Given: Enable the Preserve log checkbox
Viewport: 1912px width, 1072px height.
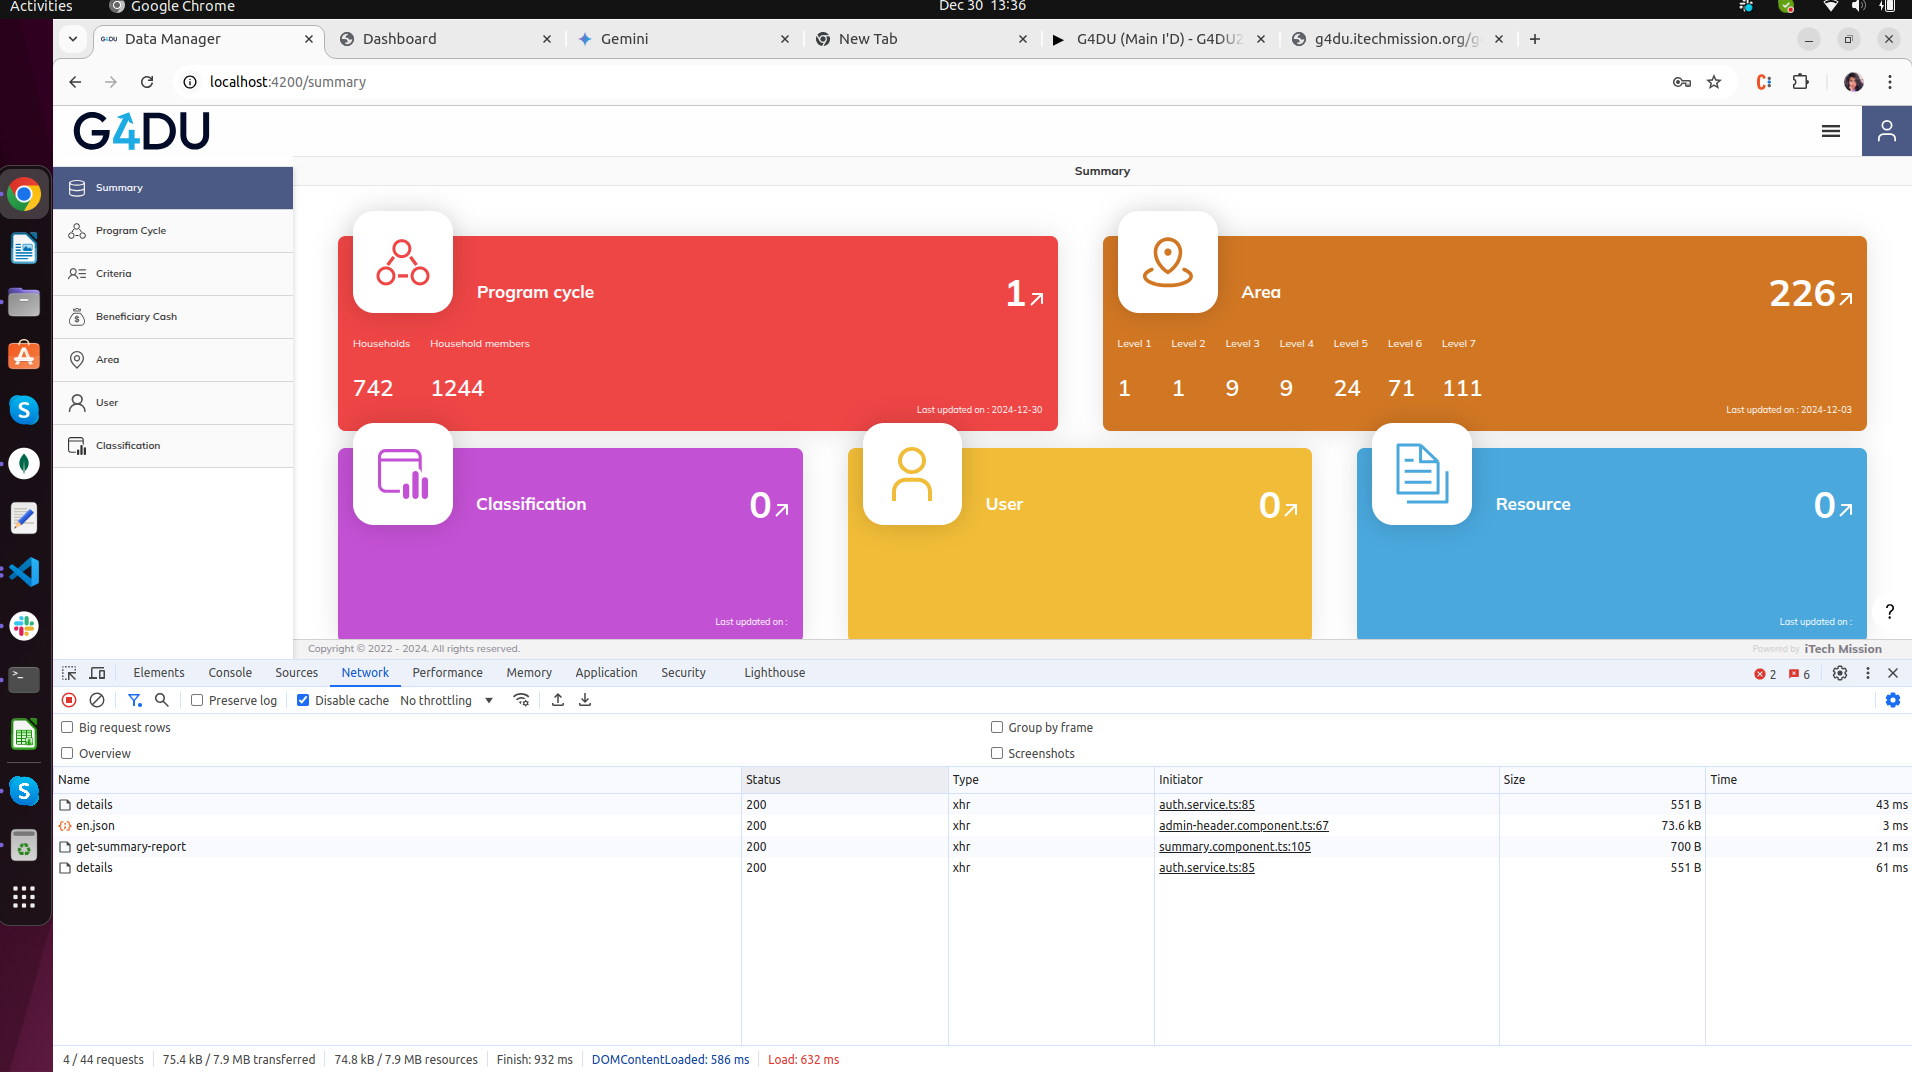Looking at the screenshot, I should click(197, 700).
